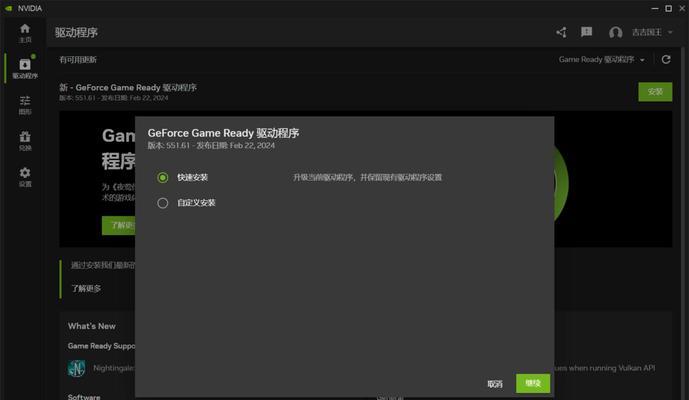Open the Graphics (图形) sidebar section
This screenshot has width=689, height=400.
click(x=25, y=105)
